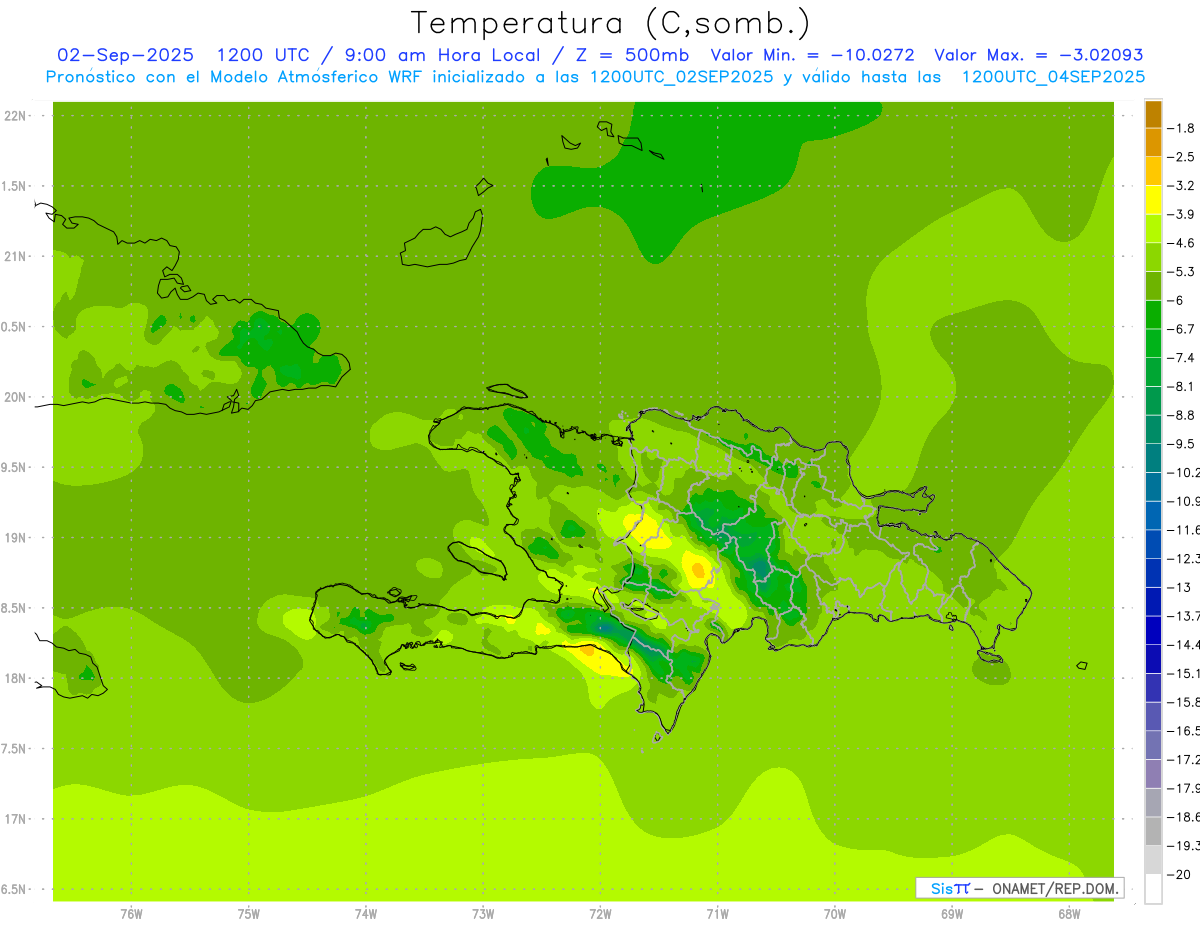
Task: Click the 'Temperatura (C,somb.)' title
Action: click(610, 22)
